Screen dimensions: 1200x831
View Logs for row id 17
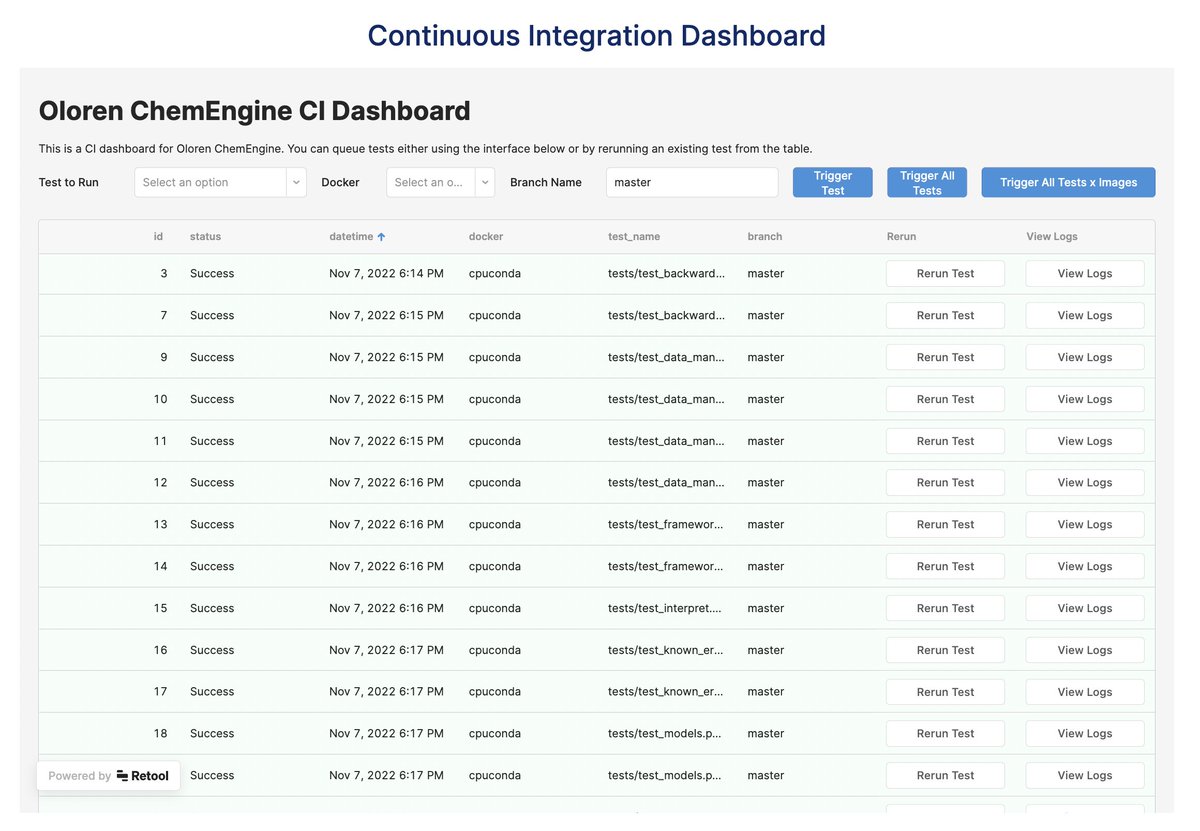point(1085,692)
